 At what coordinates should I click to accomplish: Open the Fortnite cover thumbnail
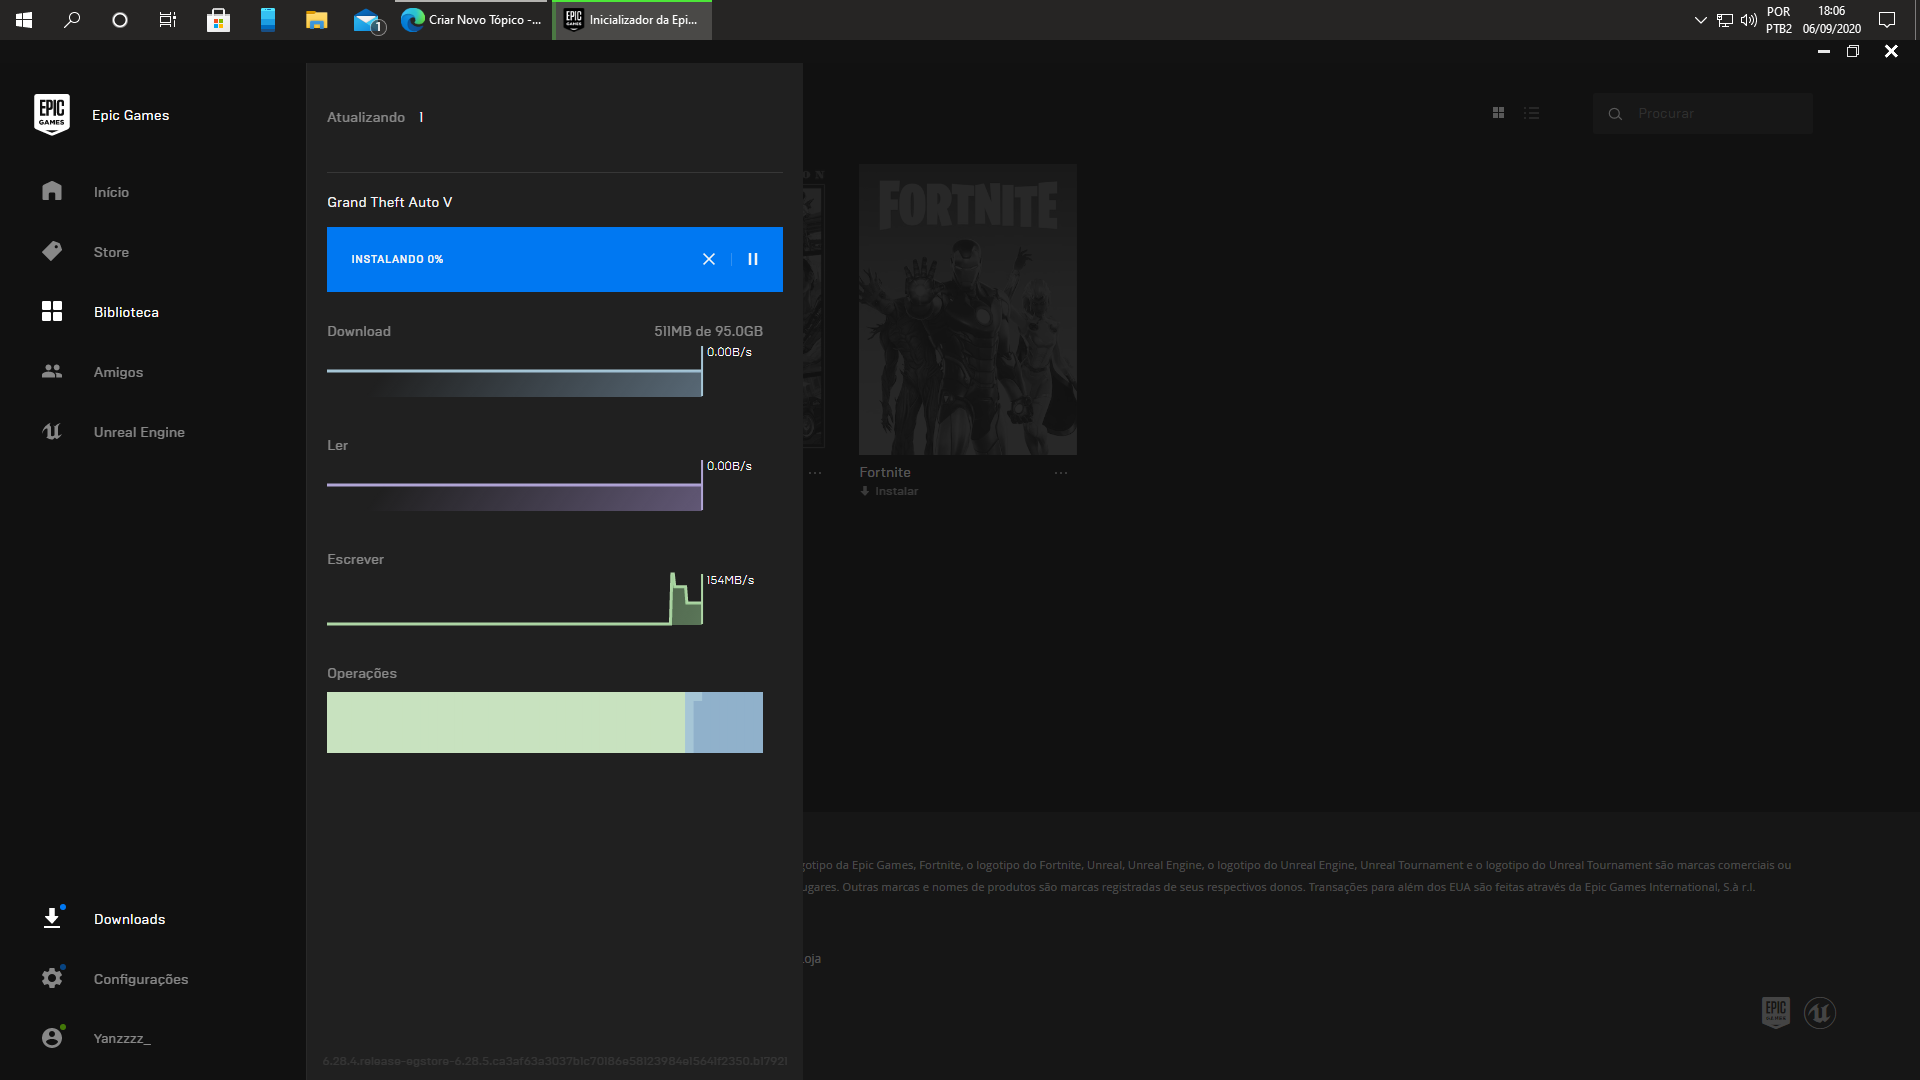[968, 309]
